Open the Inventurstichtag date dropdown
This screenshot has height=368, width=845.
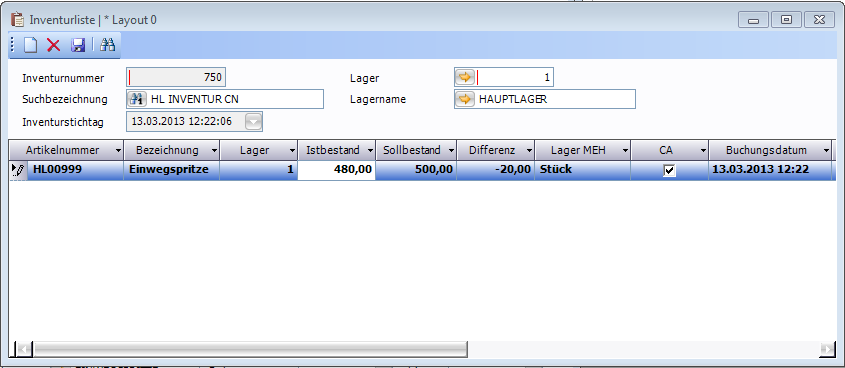pyautogui.click(x=254, y=122)
